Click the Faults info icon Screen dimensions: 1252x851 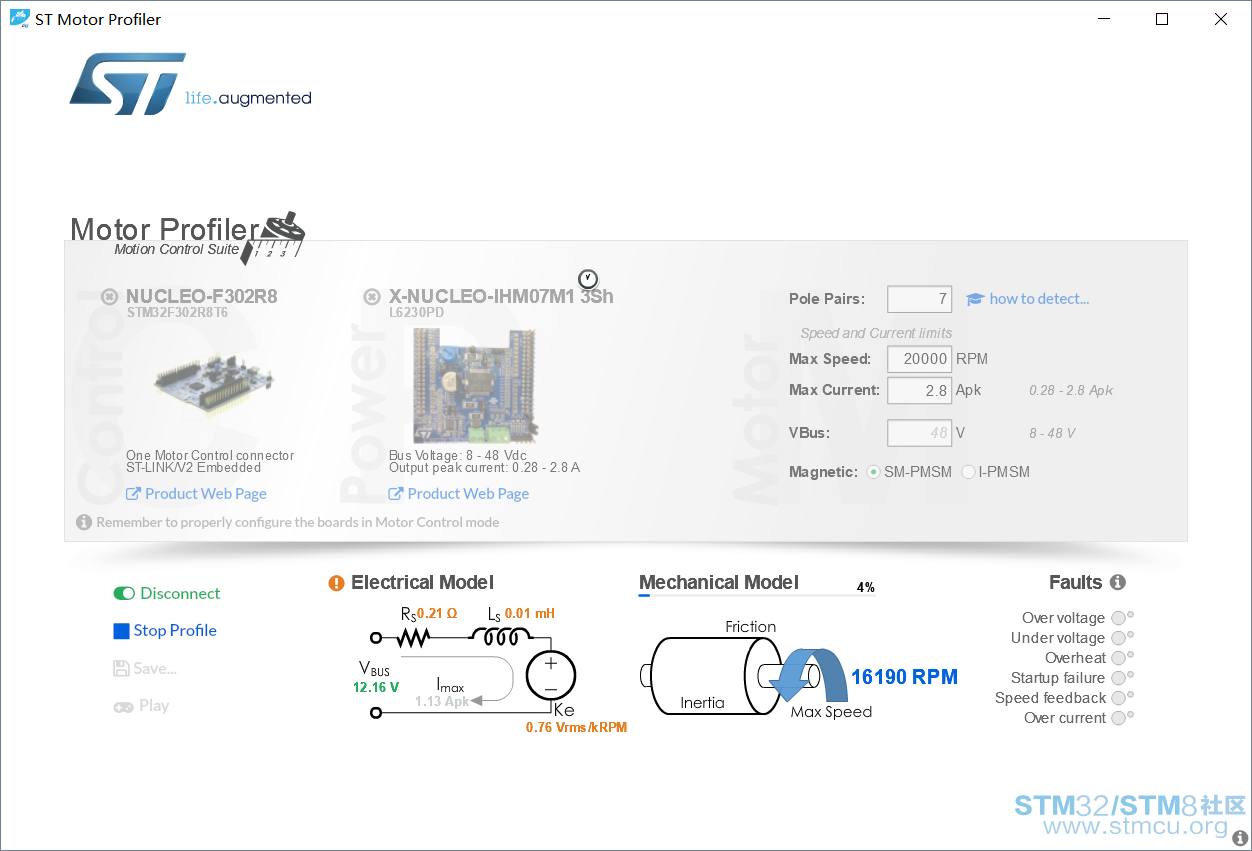(x=1118, y=582)
